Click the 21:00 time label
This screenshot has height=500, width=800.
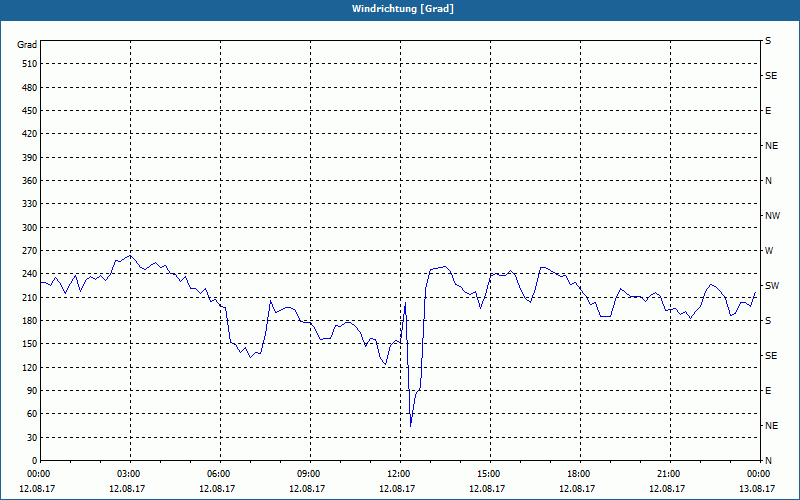click(x=667, y=474)
